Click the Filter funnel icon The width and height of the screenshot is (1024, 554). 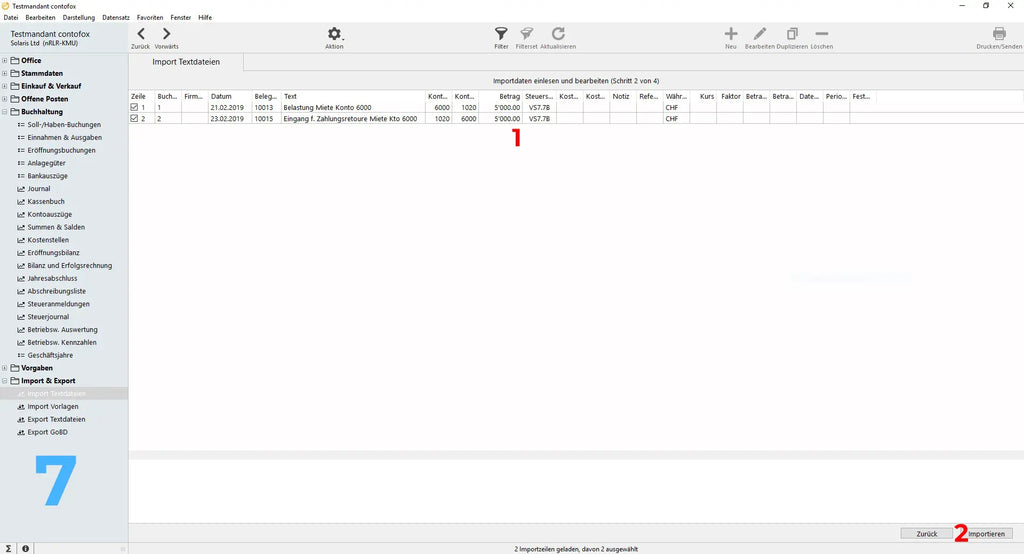click(x=501, y=35)
